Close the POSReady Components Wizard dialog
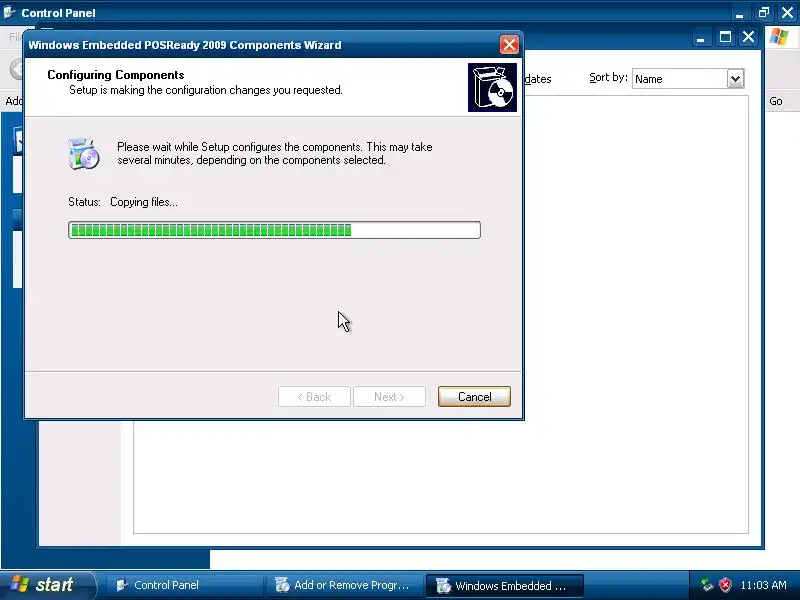This screenshot has height=600, width=800. pyautogui.click(x=509, y=45)
